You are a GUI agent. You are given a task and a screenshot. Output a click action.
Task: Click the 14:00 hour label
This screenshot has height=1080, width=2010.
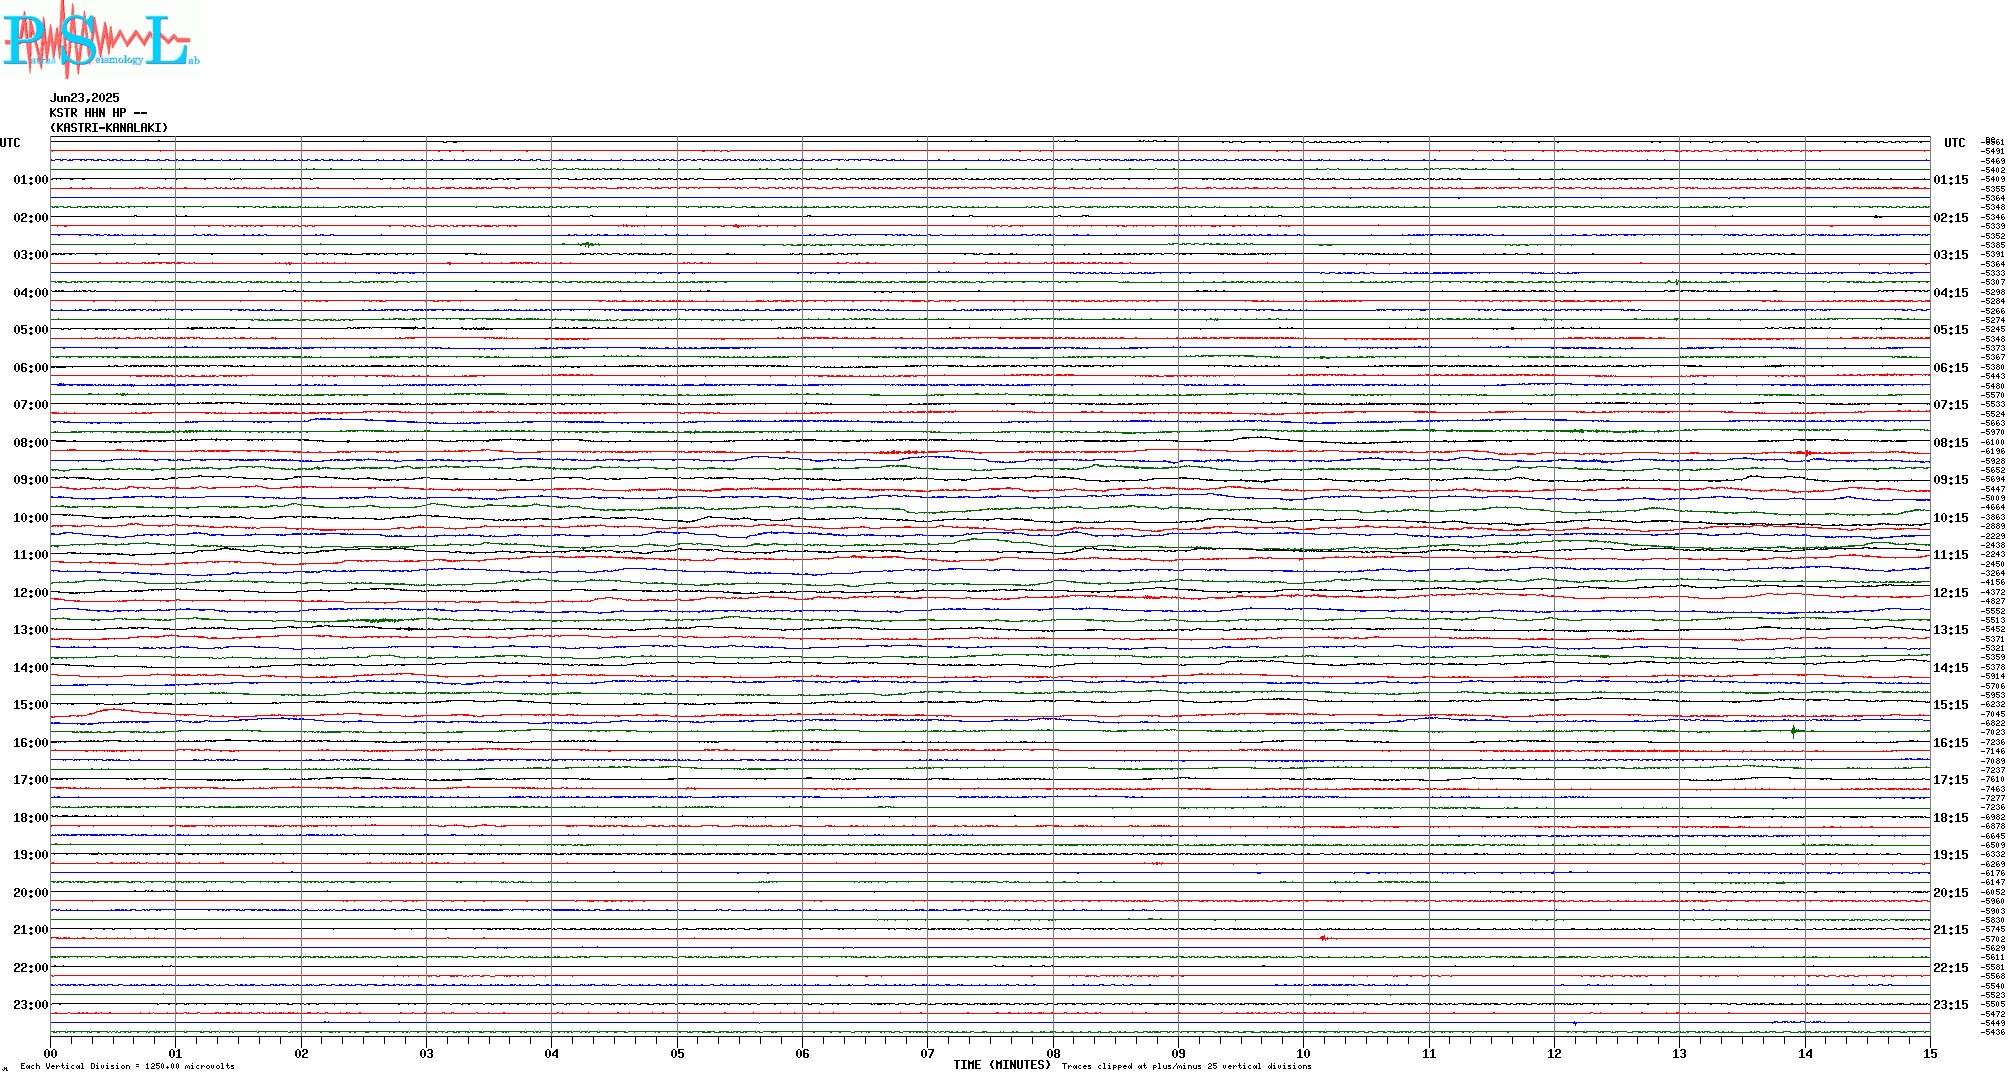tap(31, 668)
